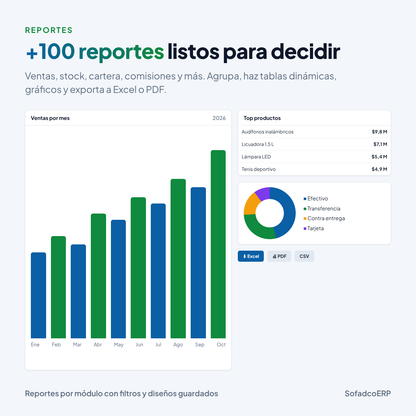Click the PDF export button

click(x=279, y=256)
